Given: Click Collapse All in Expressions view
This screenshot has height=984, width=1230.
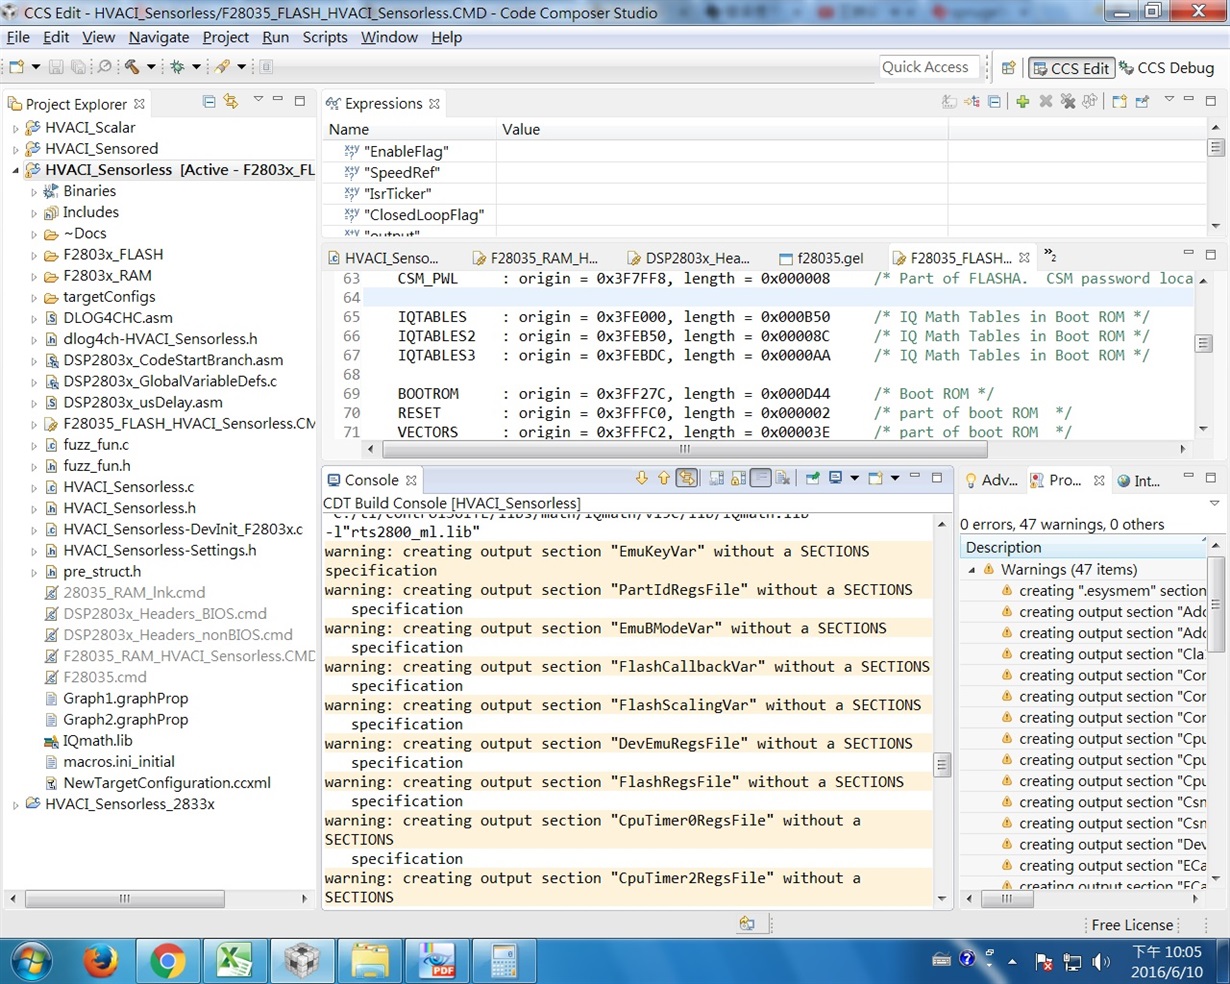Looking at the screenshot, I should (994, 102).
